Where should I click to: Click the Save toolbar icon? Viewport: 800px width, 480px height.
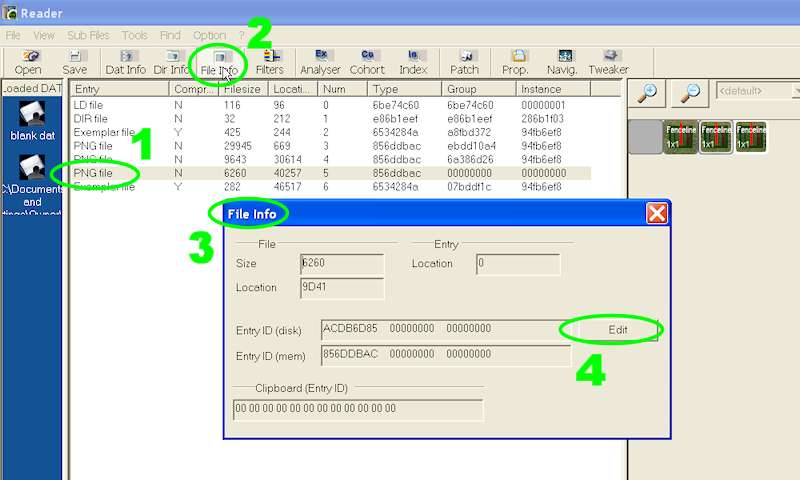(x=74, y=62)
